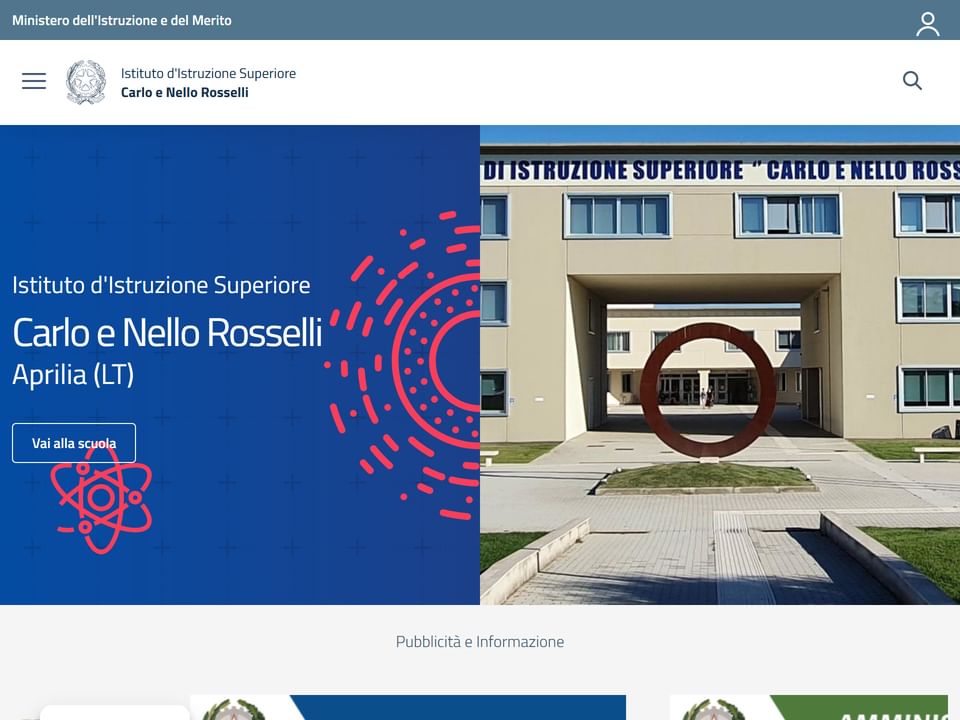Open the green banner card at bottom
This screenshot has width=960, height=720.
(809, 708)
